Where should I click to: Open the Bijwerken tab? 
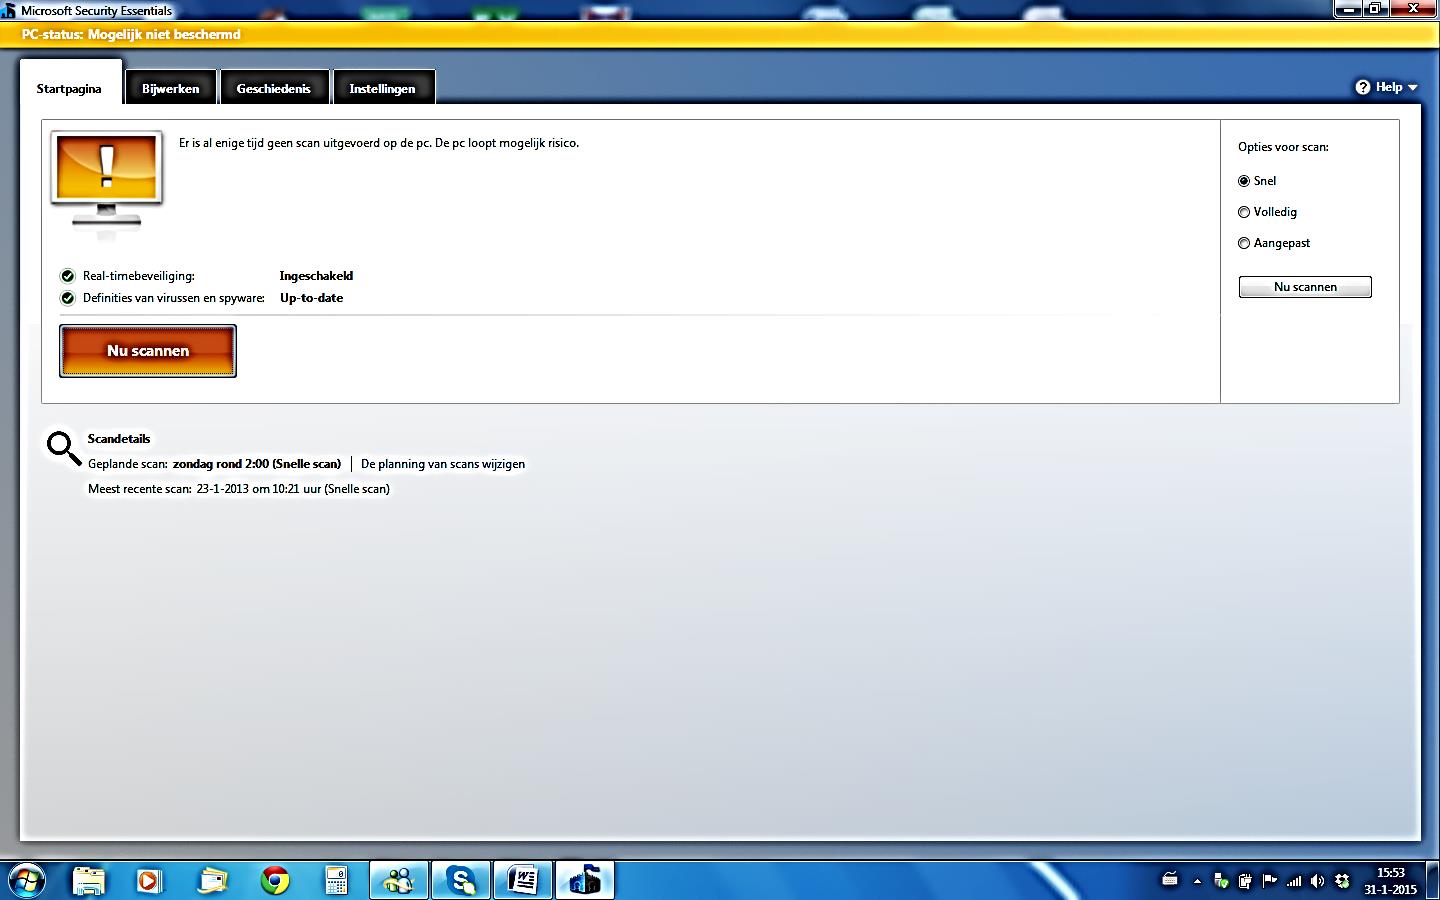pyautogui.click(x=171, y=88)
